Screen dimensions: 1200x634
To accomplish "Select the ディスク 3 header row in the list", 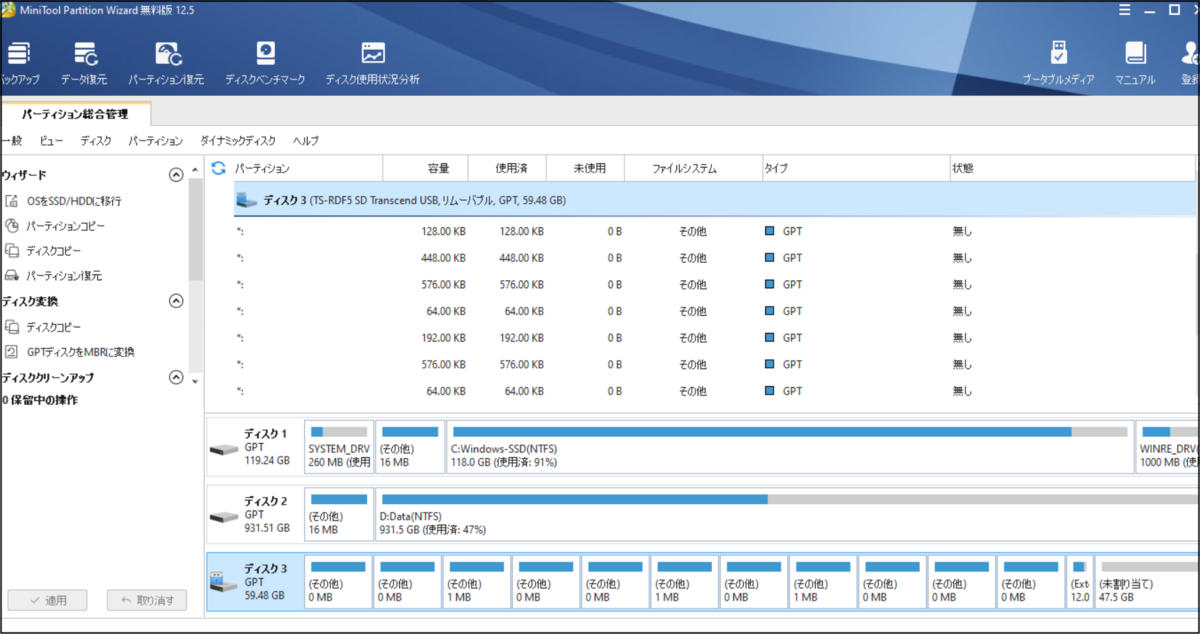I will [714, 200].
